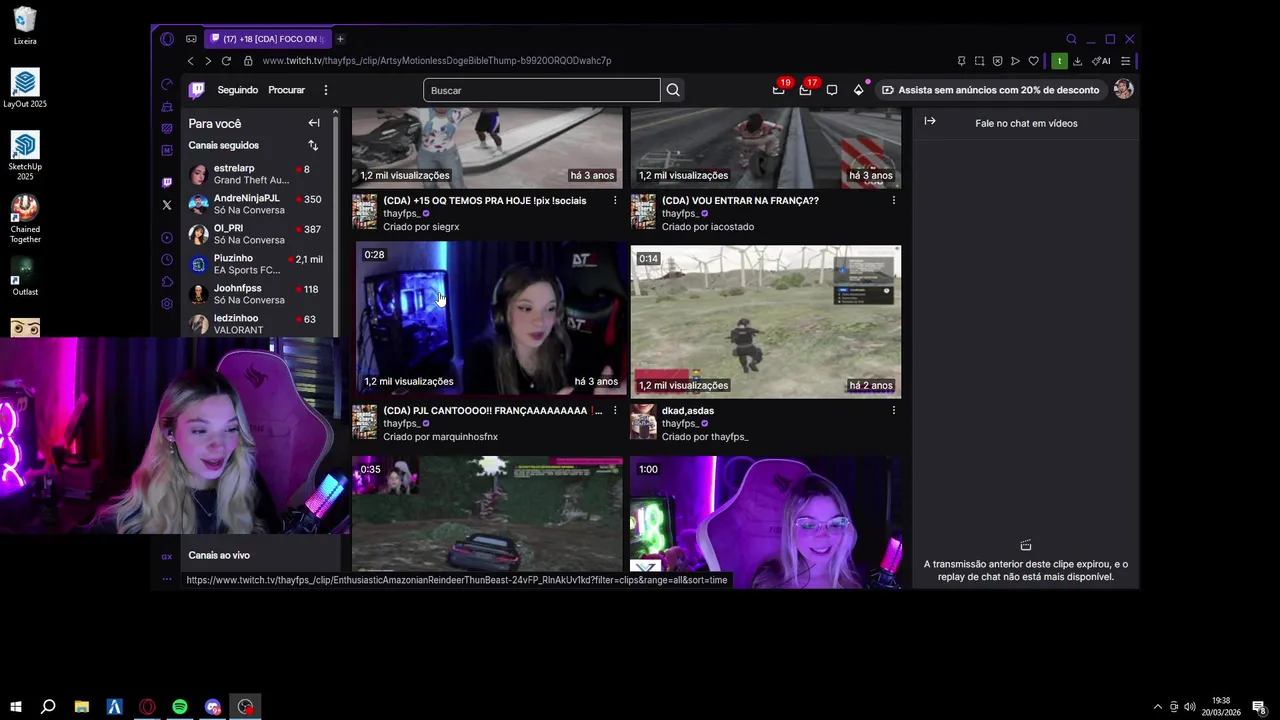Open OI_PRI followed channel

click(x=260, y=235)
